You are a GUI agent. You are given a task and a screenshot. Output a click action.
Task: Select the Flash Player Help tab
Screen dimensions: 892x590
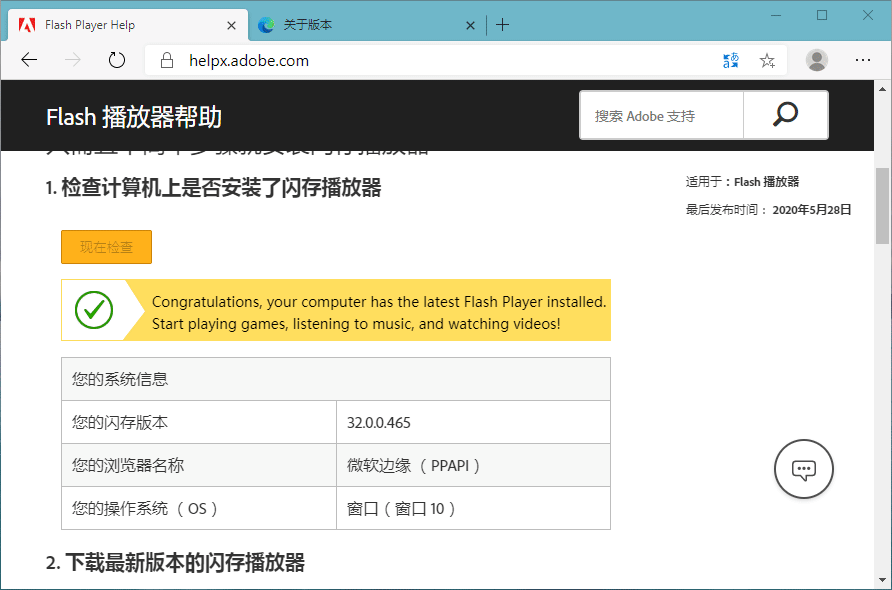(110, 25)
